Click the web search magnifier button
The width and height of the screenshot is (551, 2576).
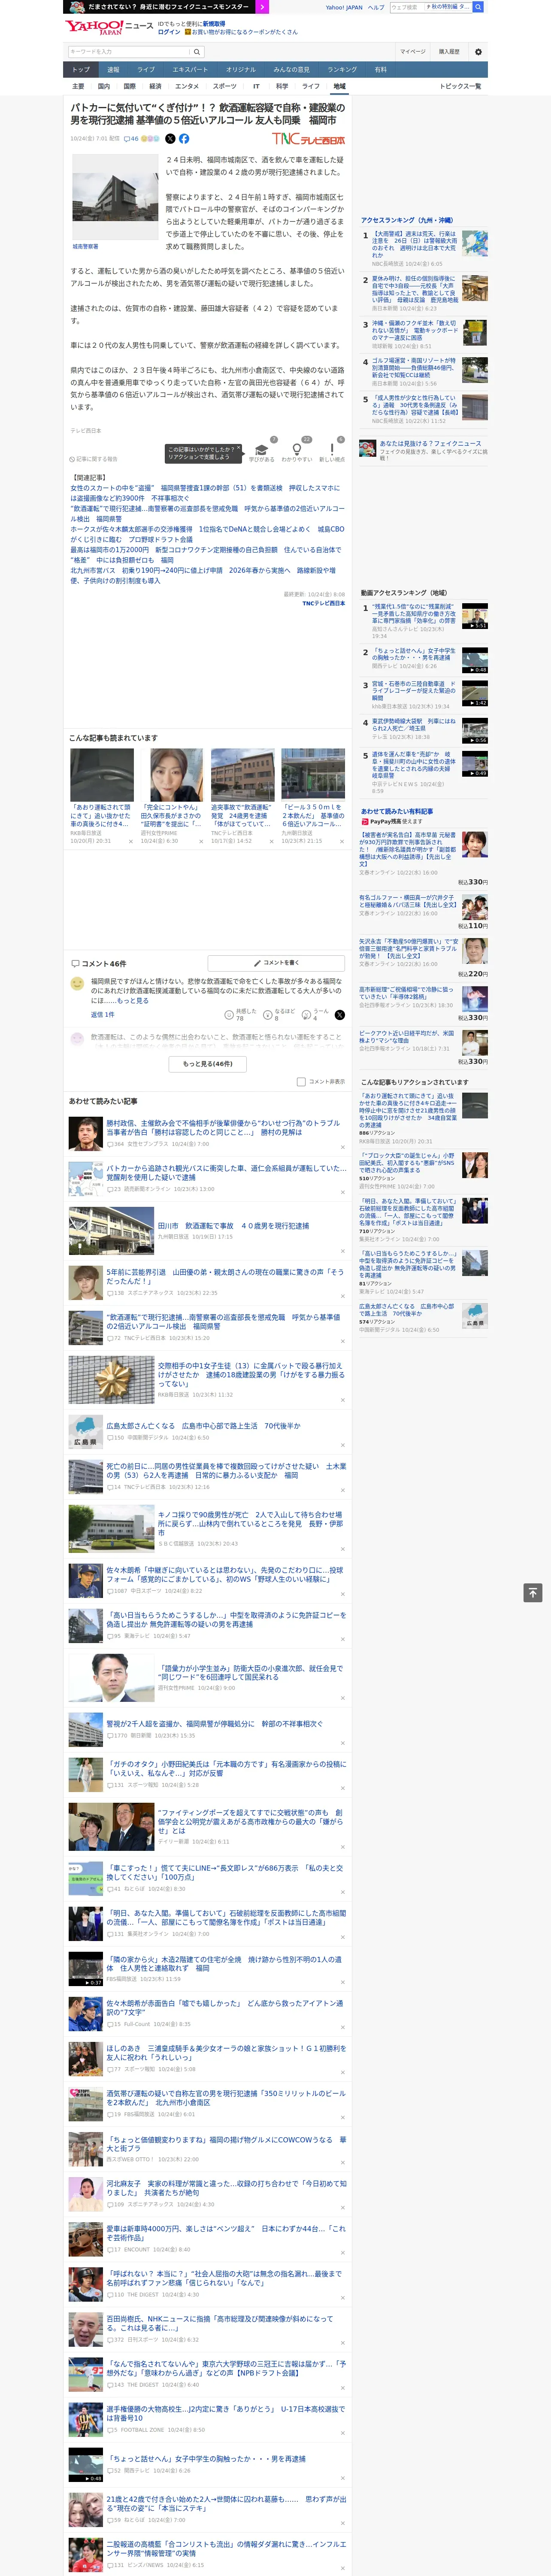(478, 7)
